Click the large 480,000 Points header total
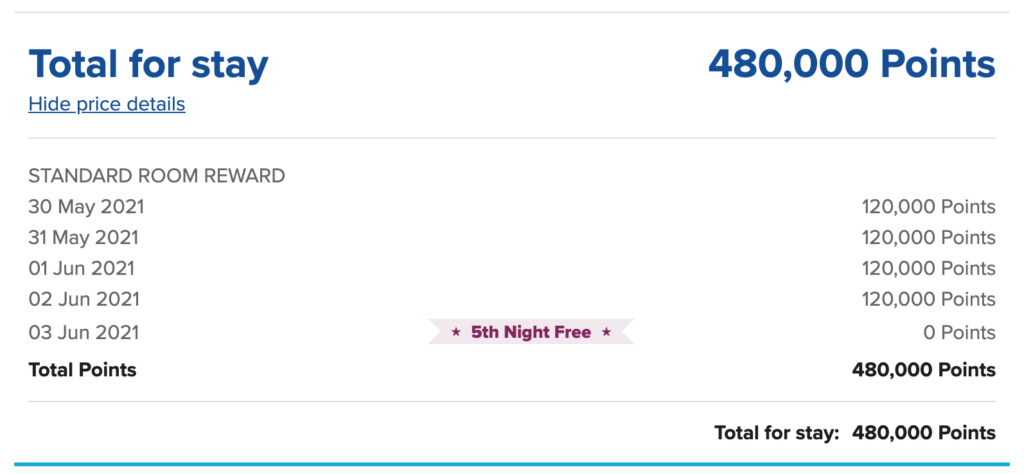1024x474 pixels. pos(852,63)
